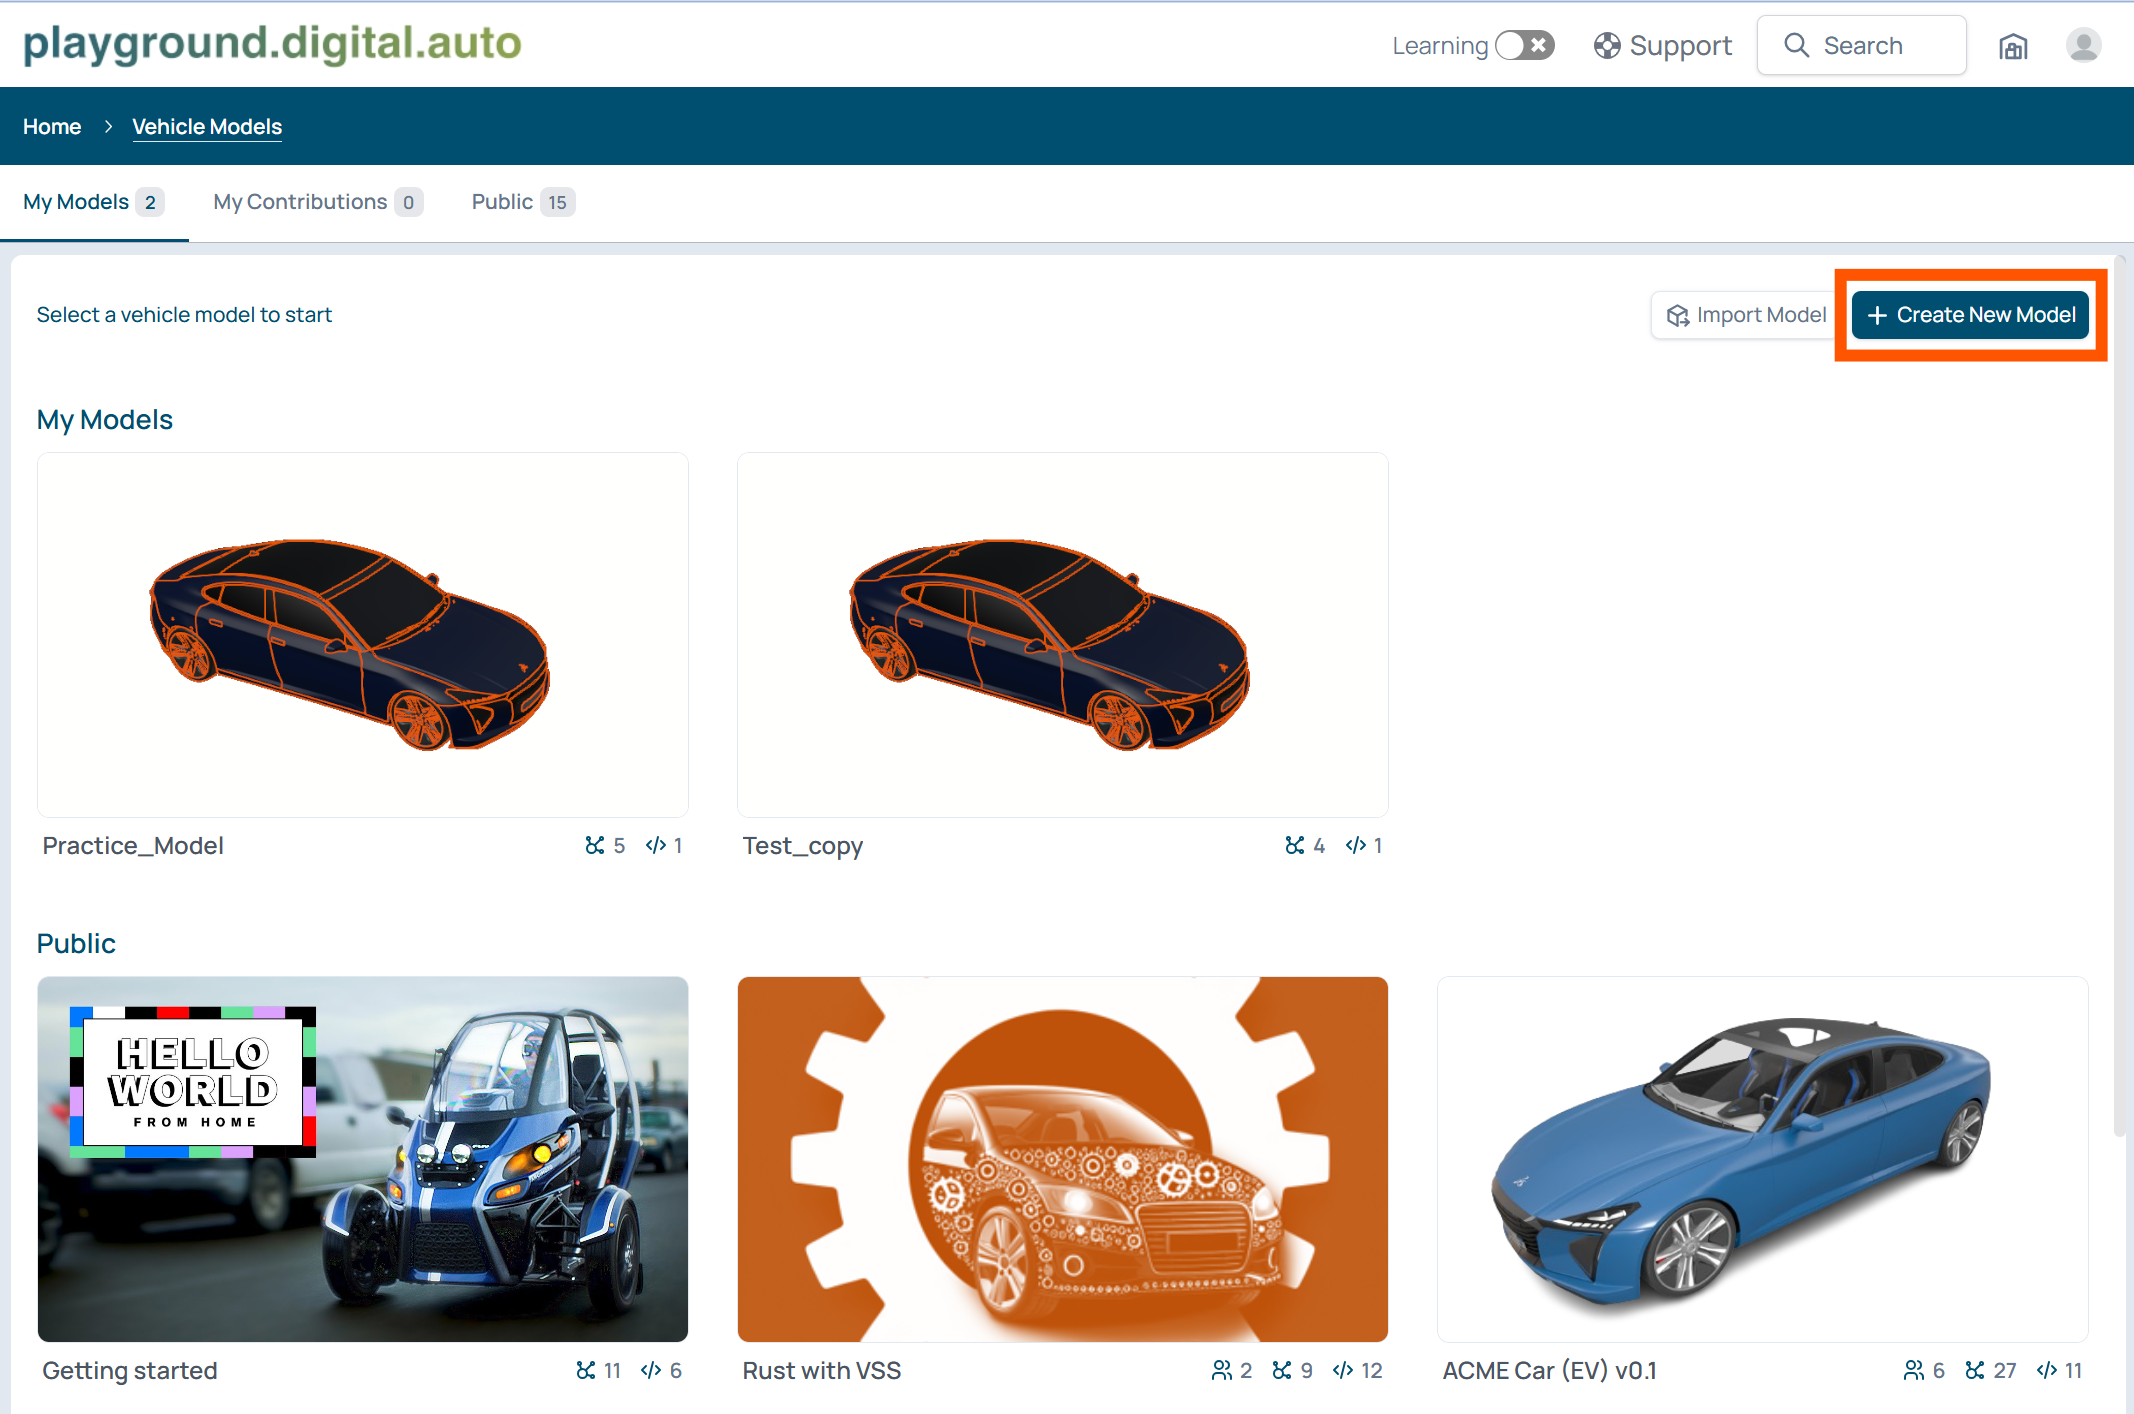2134x1414 pixels.
Task: Click the Support lifebuoy icon
Action: 1606,45
